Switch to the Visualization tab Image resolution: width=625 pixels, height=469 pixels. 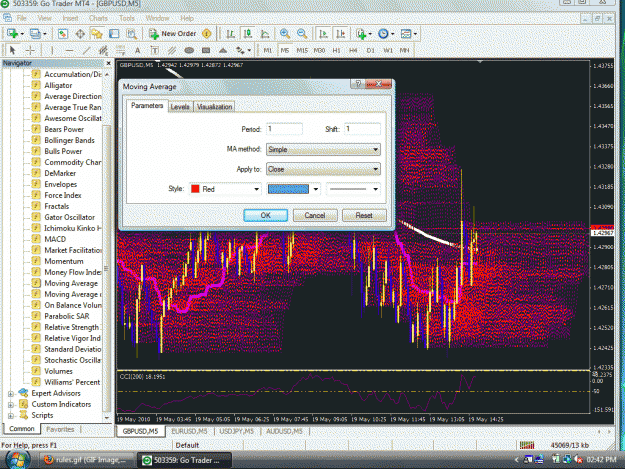214,107
